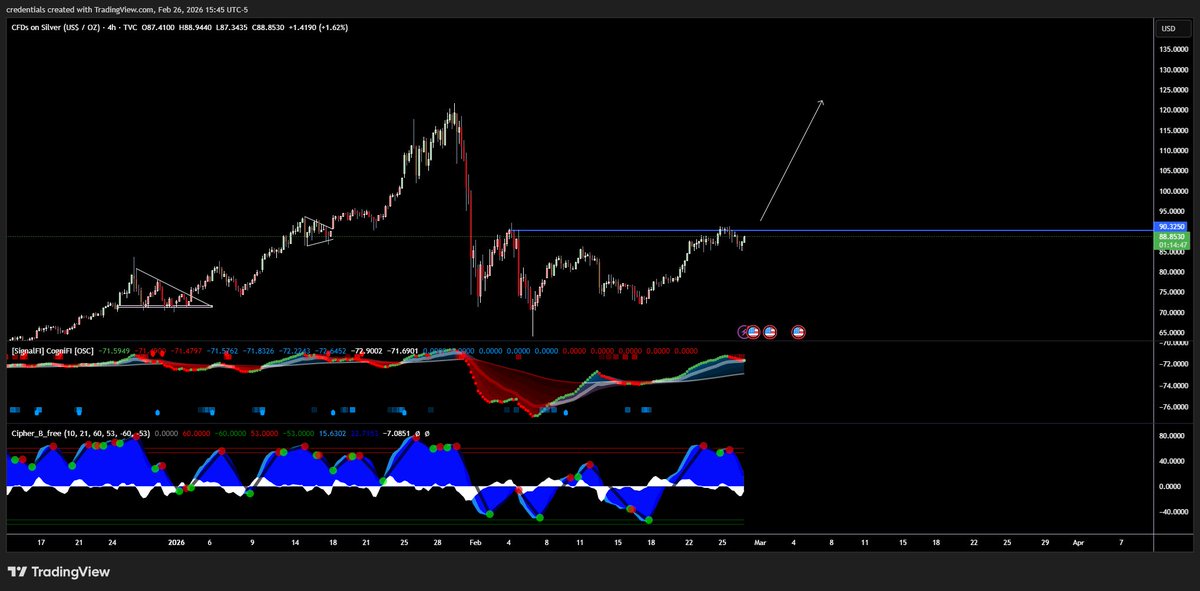Open the Cipher_B_free indicator legend title
The height and width of the screenshot is (591, 1200).
[80, 433]
